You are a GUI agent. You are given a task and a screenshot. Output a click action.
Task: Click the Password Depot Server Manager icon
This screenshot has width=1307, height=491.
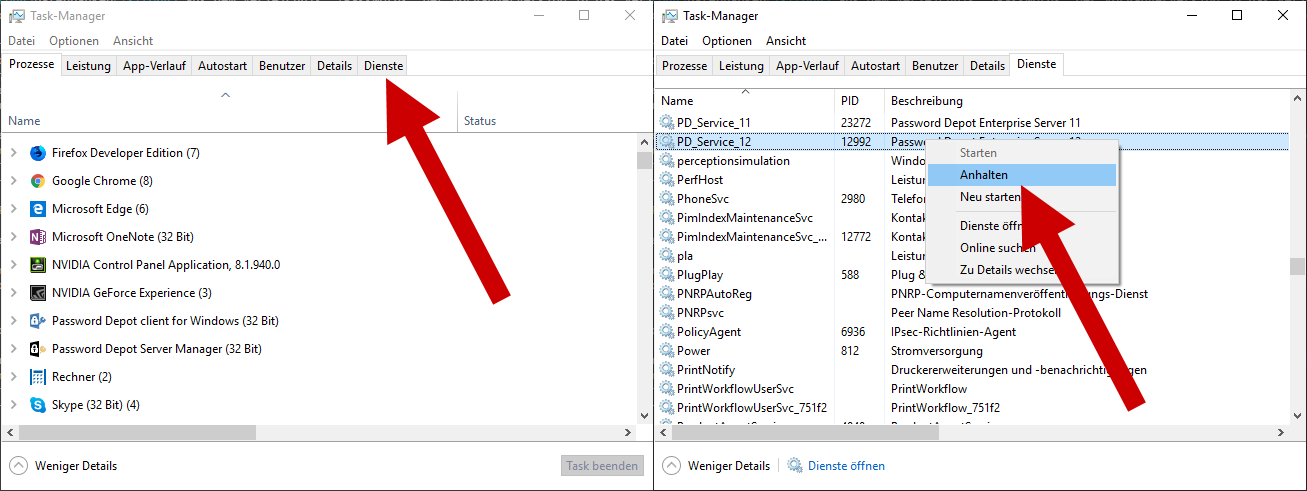[38, 349]
